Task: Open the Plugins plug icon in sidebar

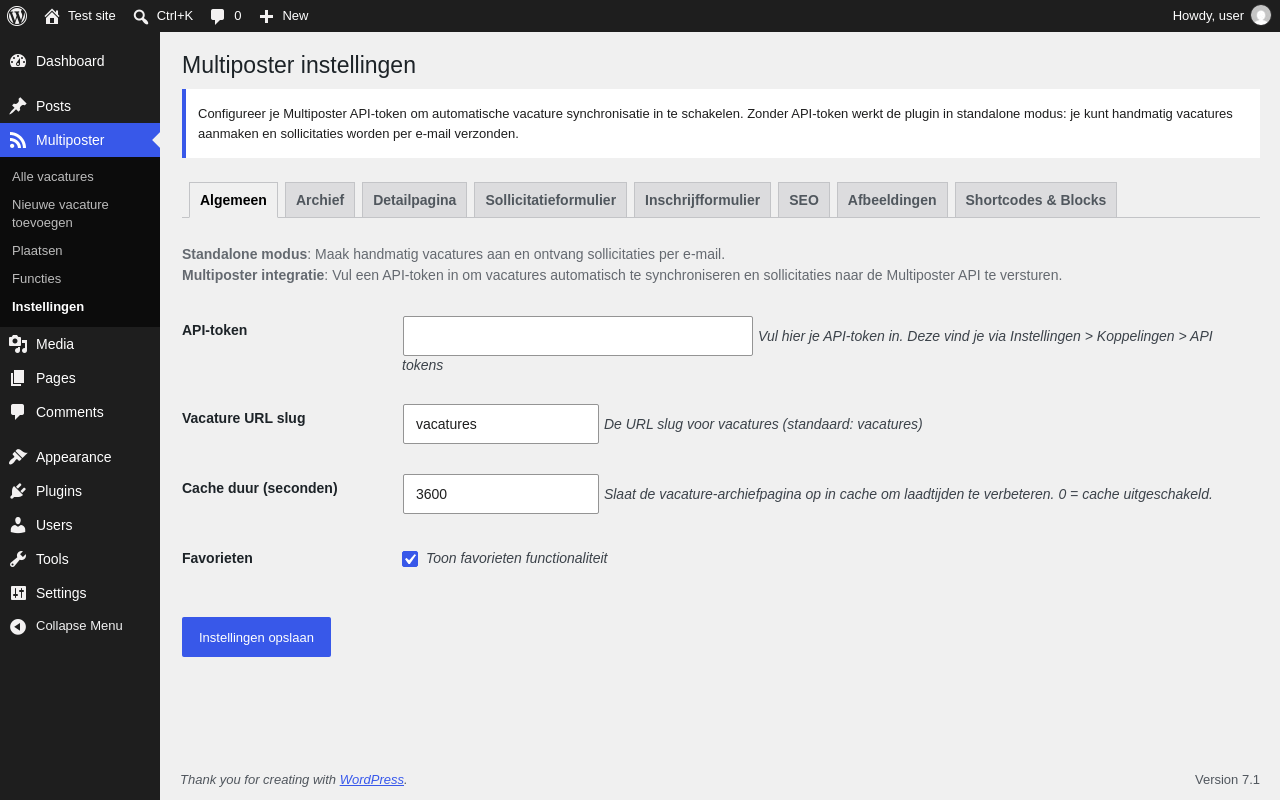Action: point(18,491)
